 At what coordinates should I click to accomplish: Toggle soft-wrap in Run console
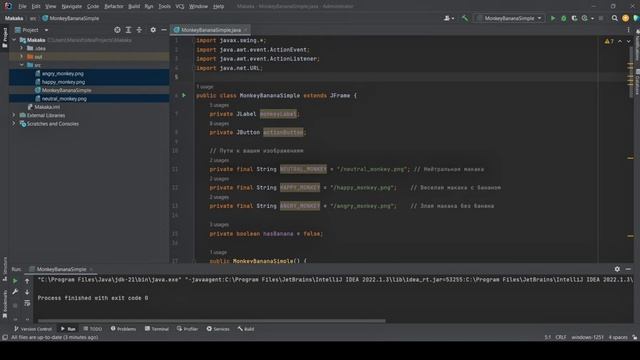27,303
